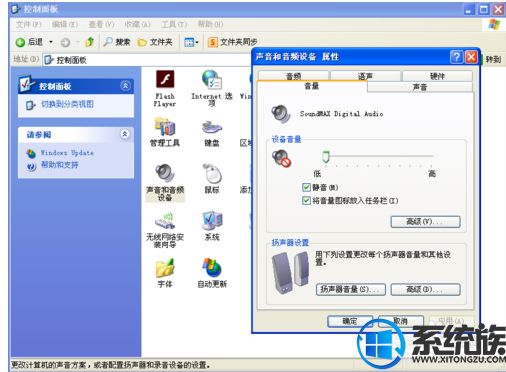The height and width of the screenshot is (372, 506).
Task: Open the 键盘 keyboard icon
Action: coord(211,127)
